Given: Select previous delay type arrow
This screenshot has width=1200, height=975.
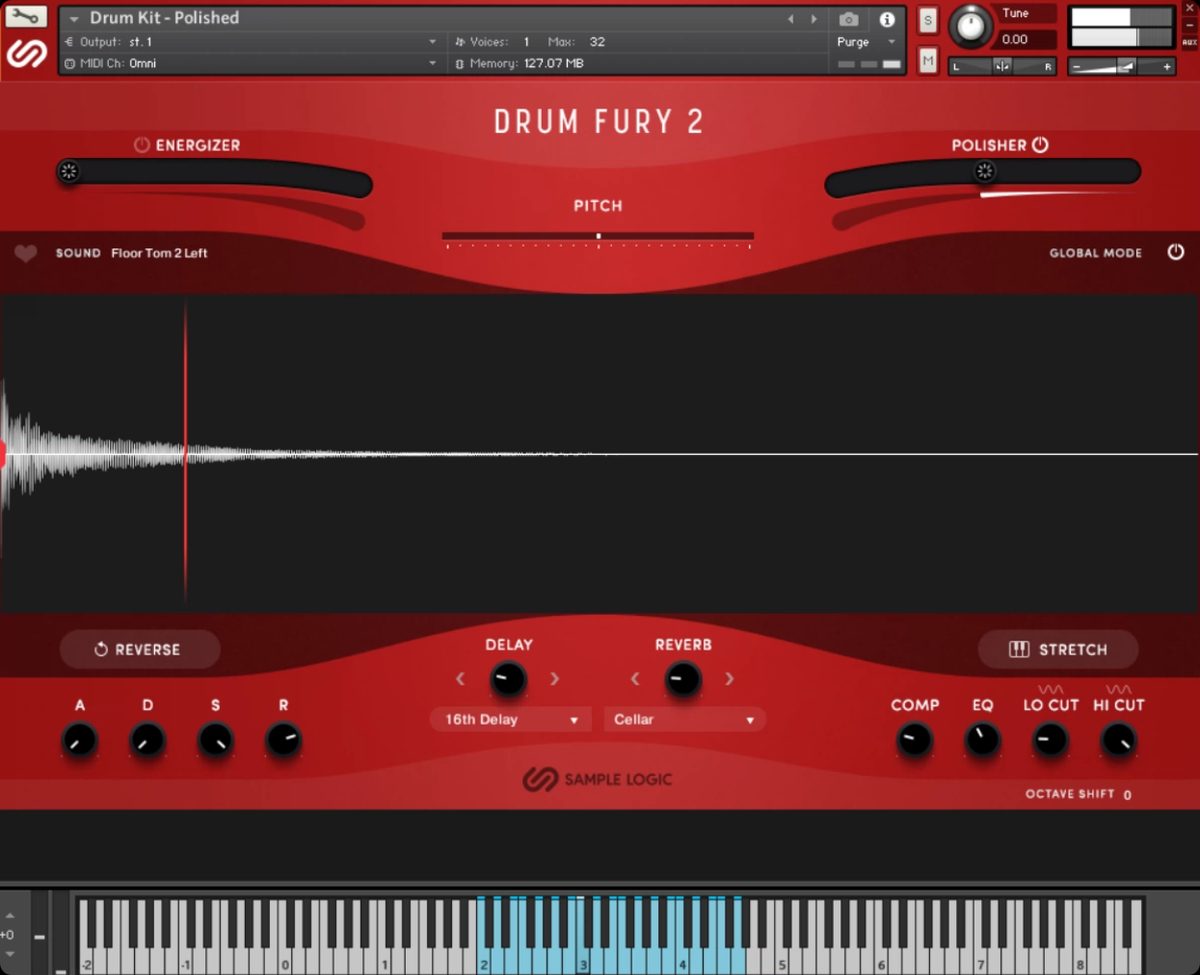Looking at the screenshot, I should pyautogui.click(x=461, y=679).
